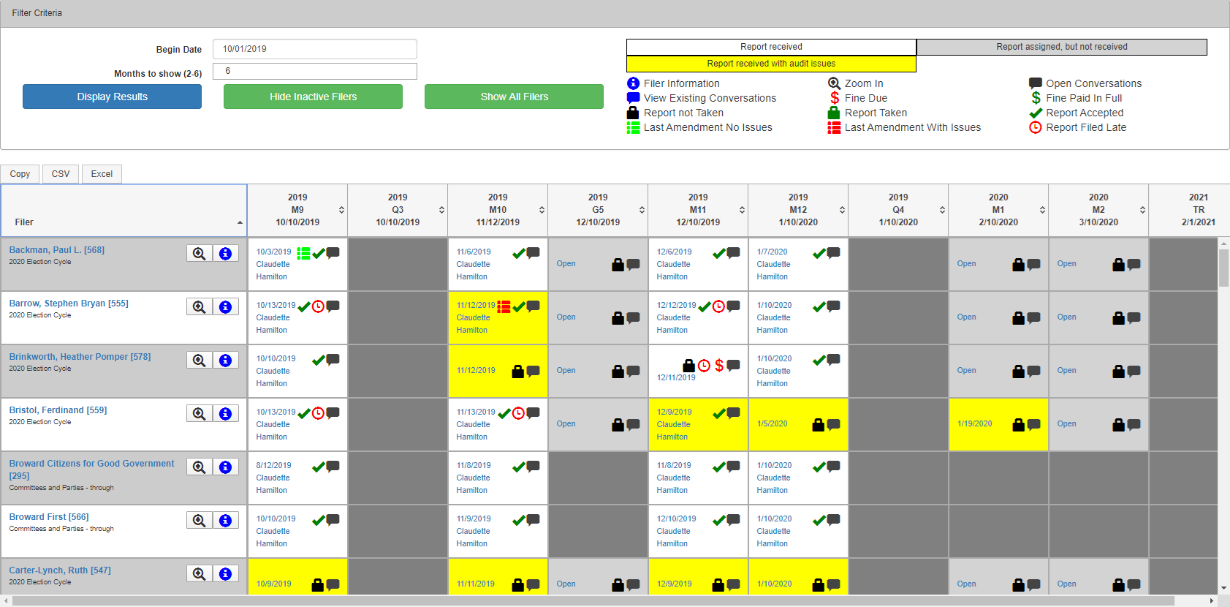This screenshot has height=607, width=1230.
Task: Open 10/3/2019 report for Backman M9
Action: coord(274,252)
